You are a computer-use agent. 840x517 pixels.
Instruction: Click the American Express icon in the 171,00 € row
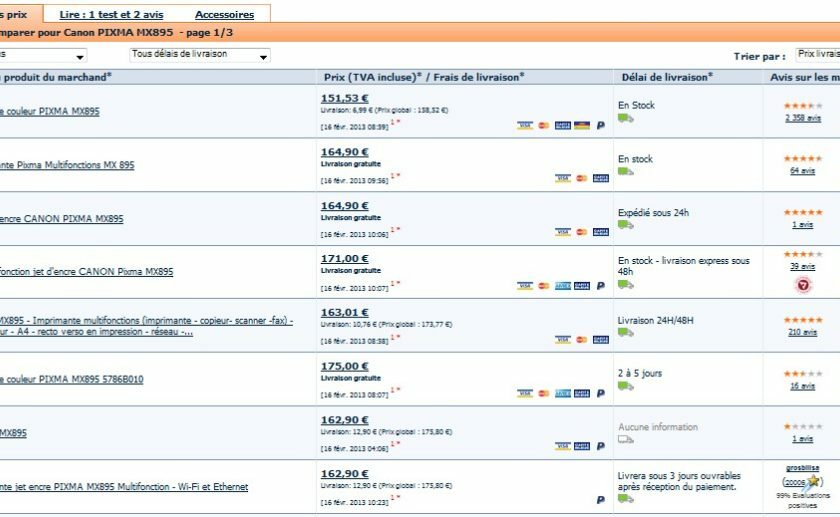click(x=562, y=286)
